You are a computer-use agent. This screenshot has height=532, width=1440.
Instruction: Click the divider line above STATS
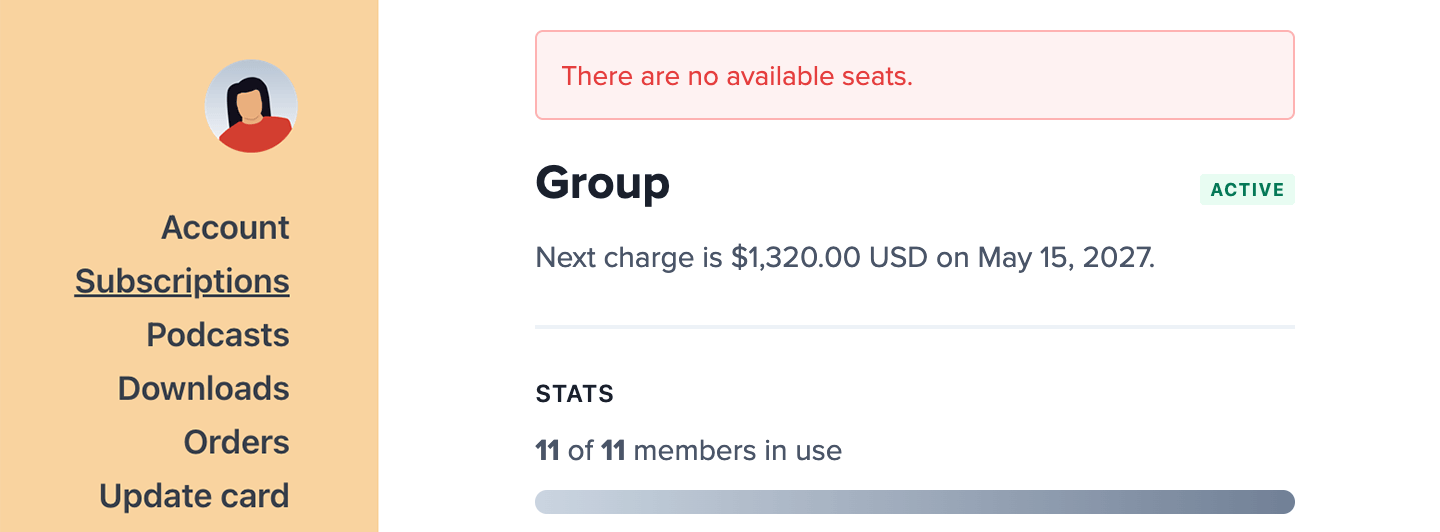(914, 327)
